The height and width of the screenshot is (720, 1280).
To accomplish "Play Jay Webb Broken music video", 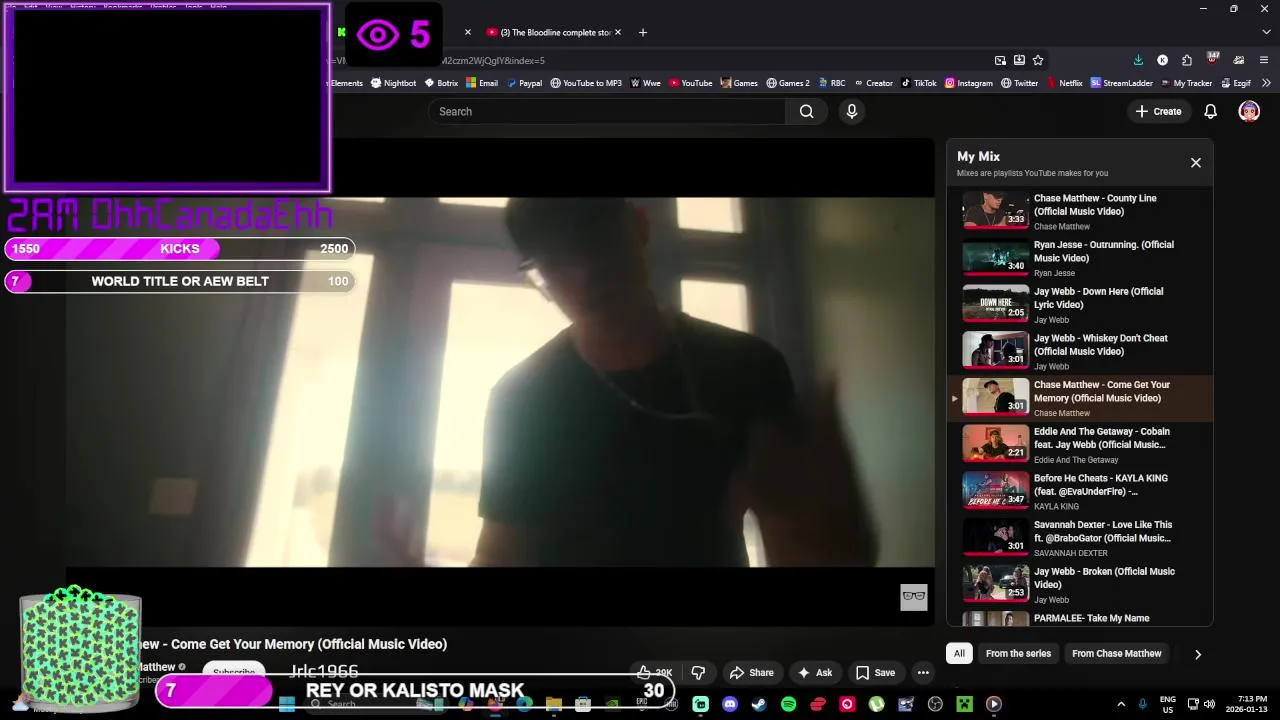I will tap(1079, 584).
